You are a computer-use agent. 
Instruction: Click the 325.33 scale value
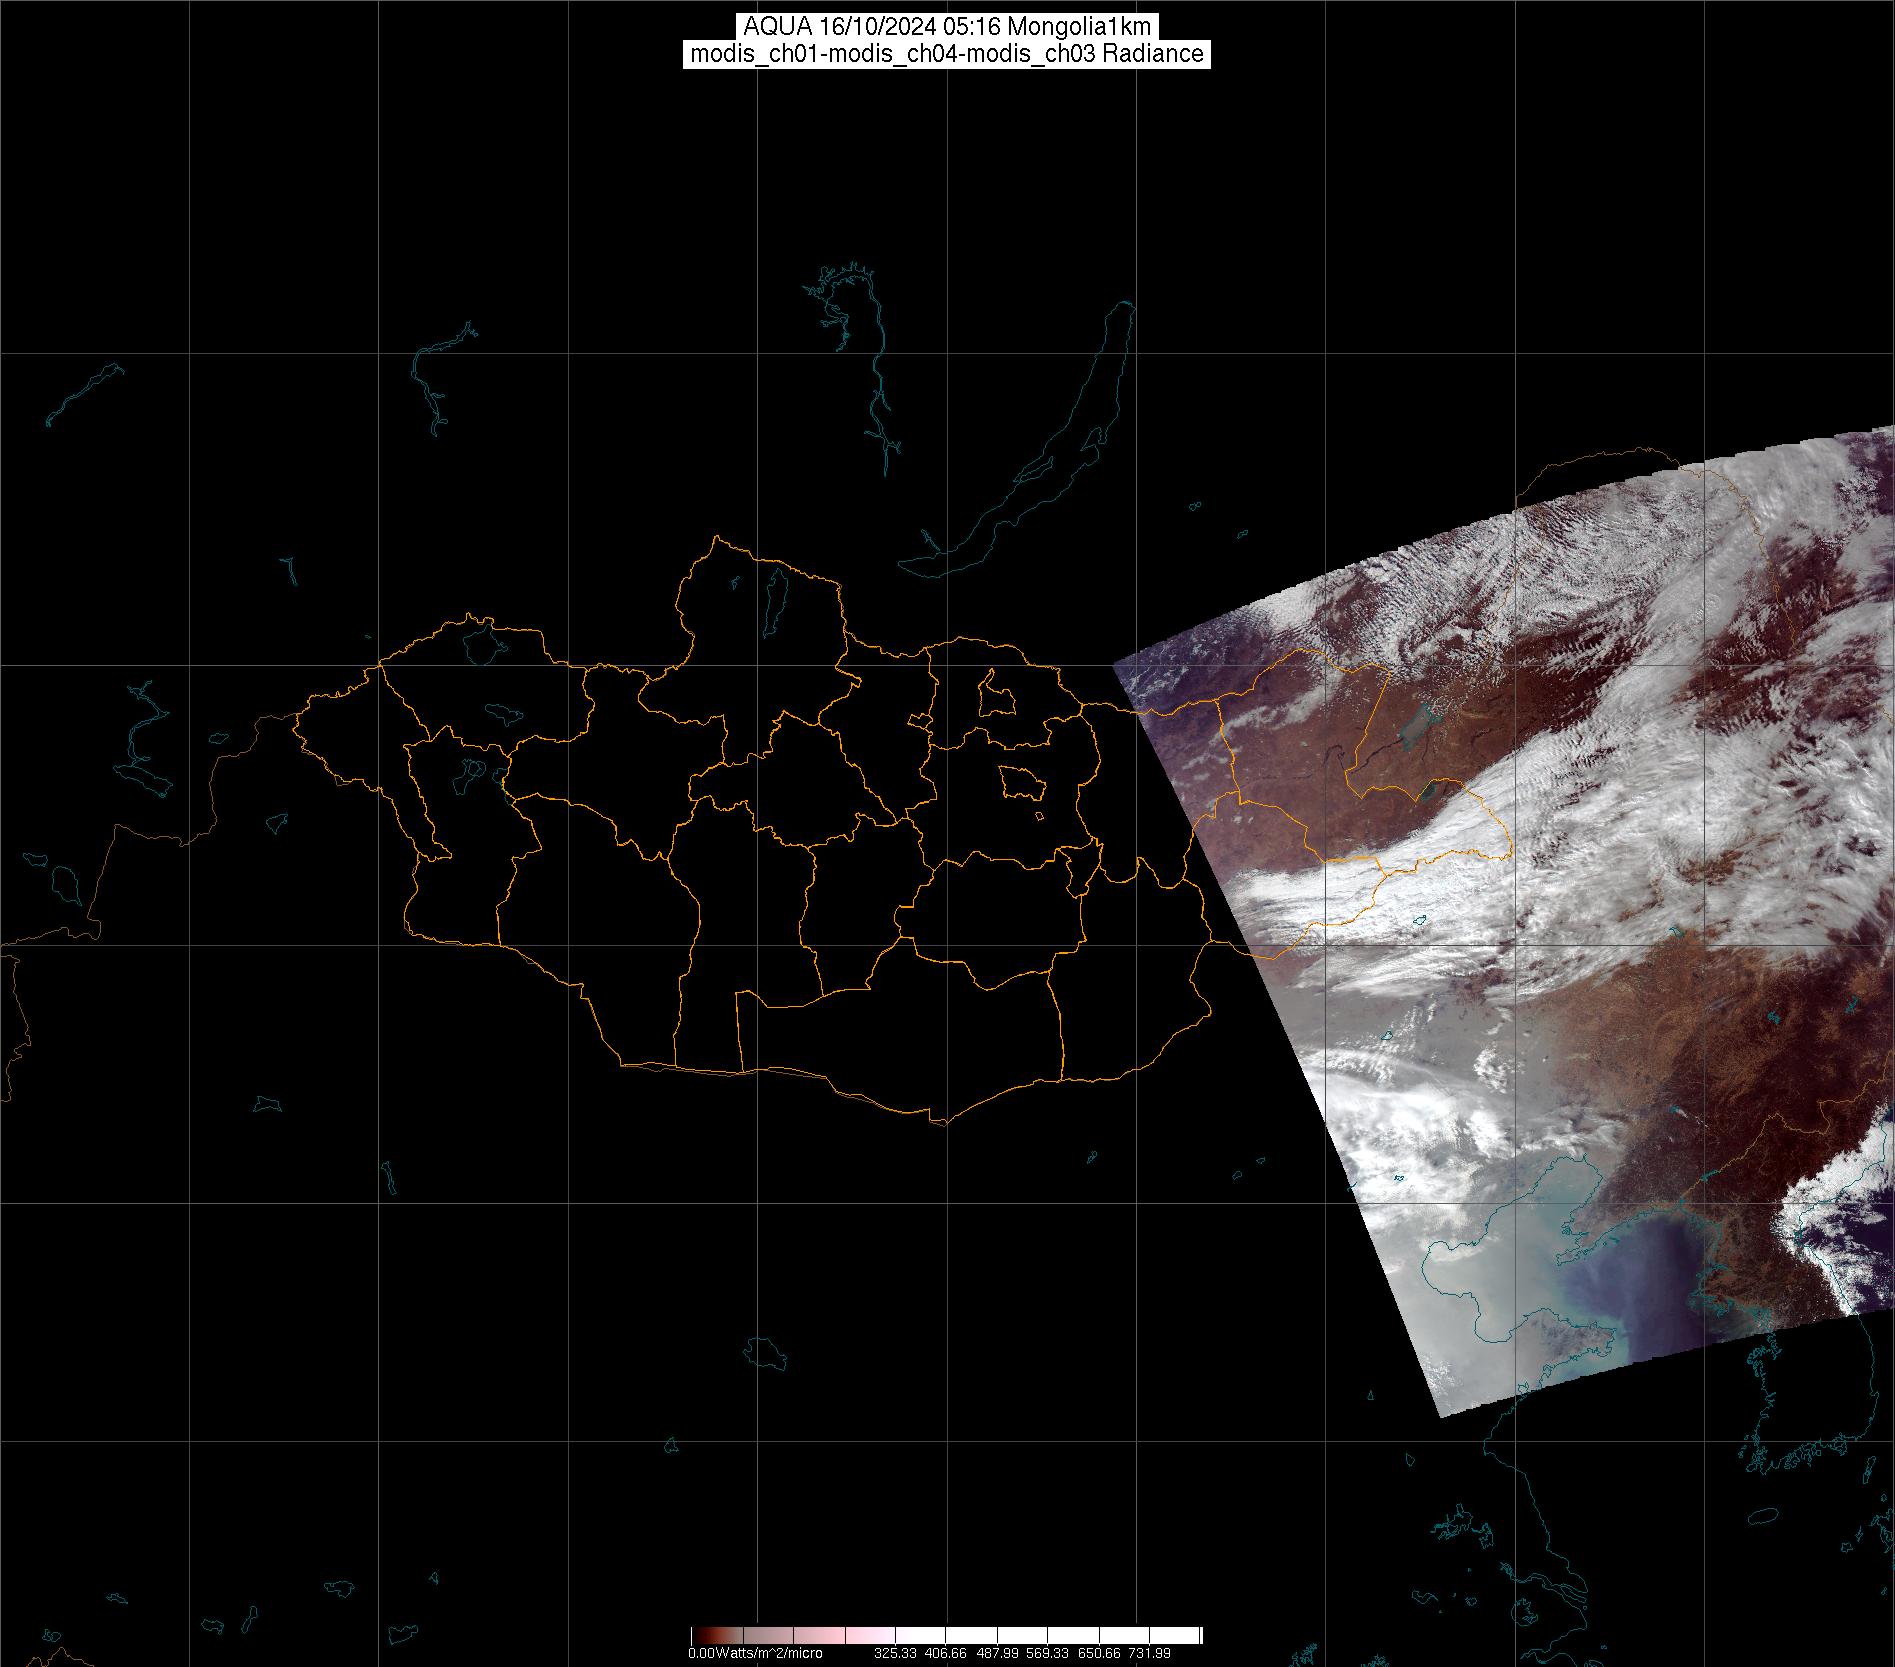895,1654
